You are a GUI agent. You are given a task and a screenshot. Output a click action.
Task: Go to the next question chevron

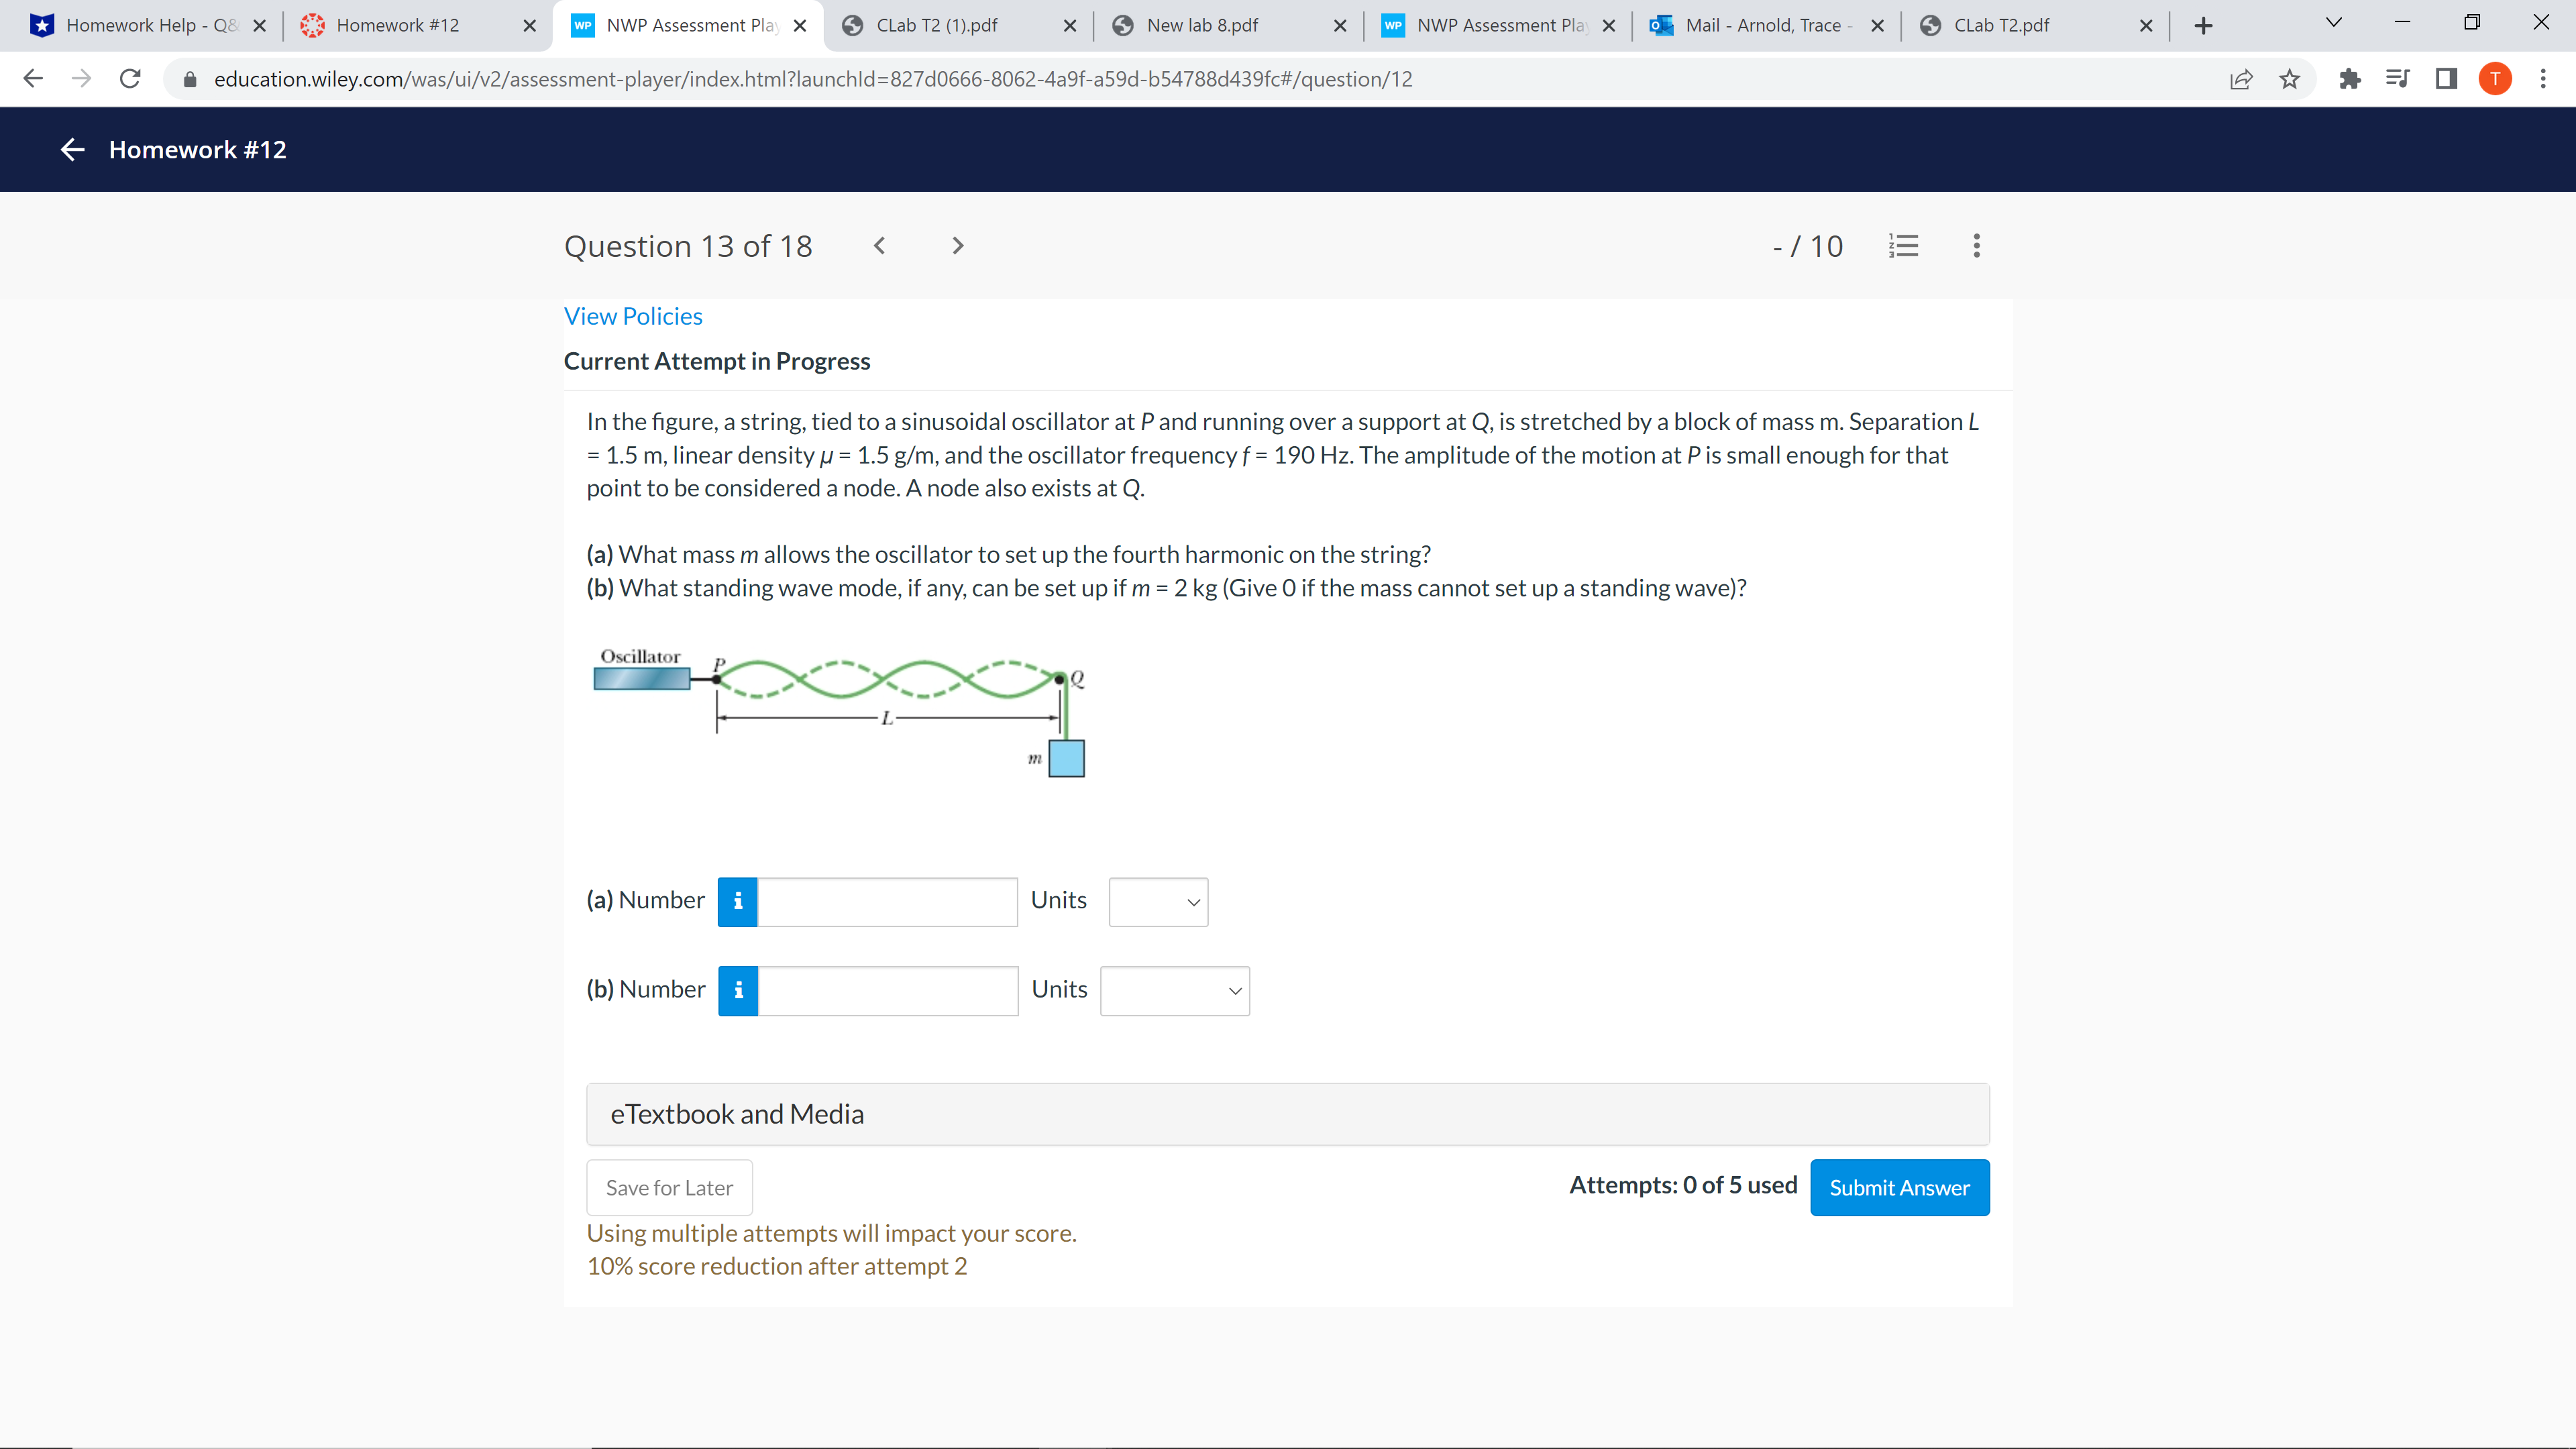tap(957, 246)
